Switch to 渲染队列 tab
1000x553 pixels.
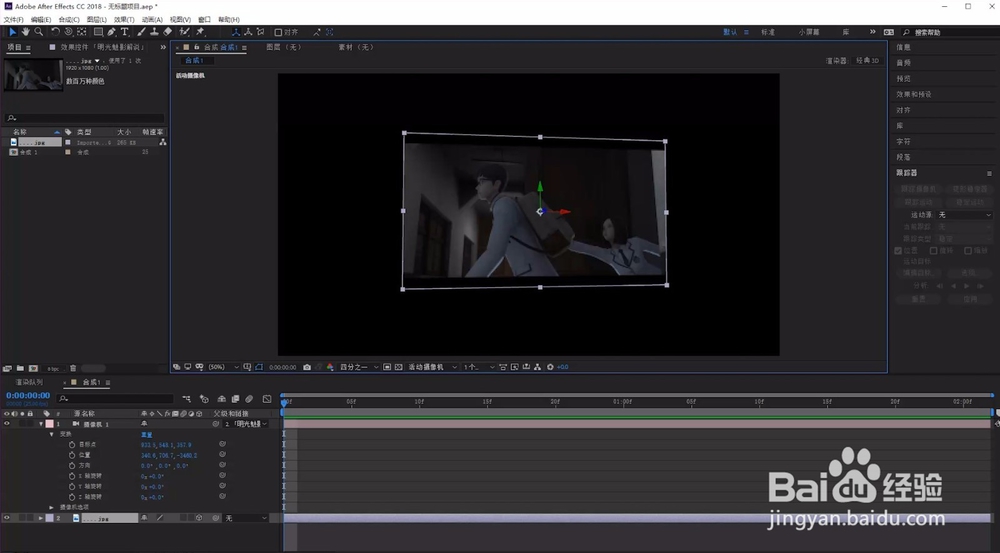click(29, 382)
